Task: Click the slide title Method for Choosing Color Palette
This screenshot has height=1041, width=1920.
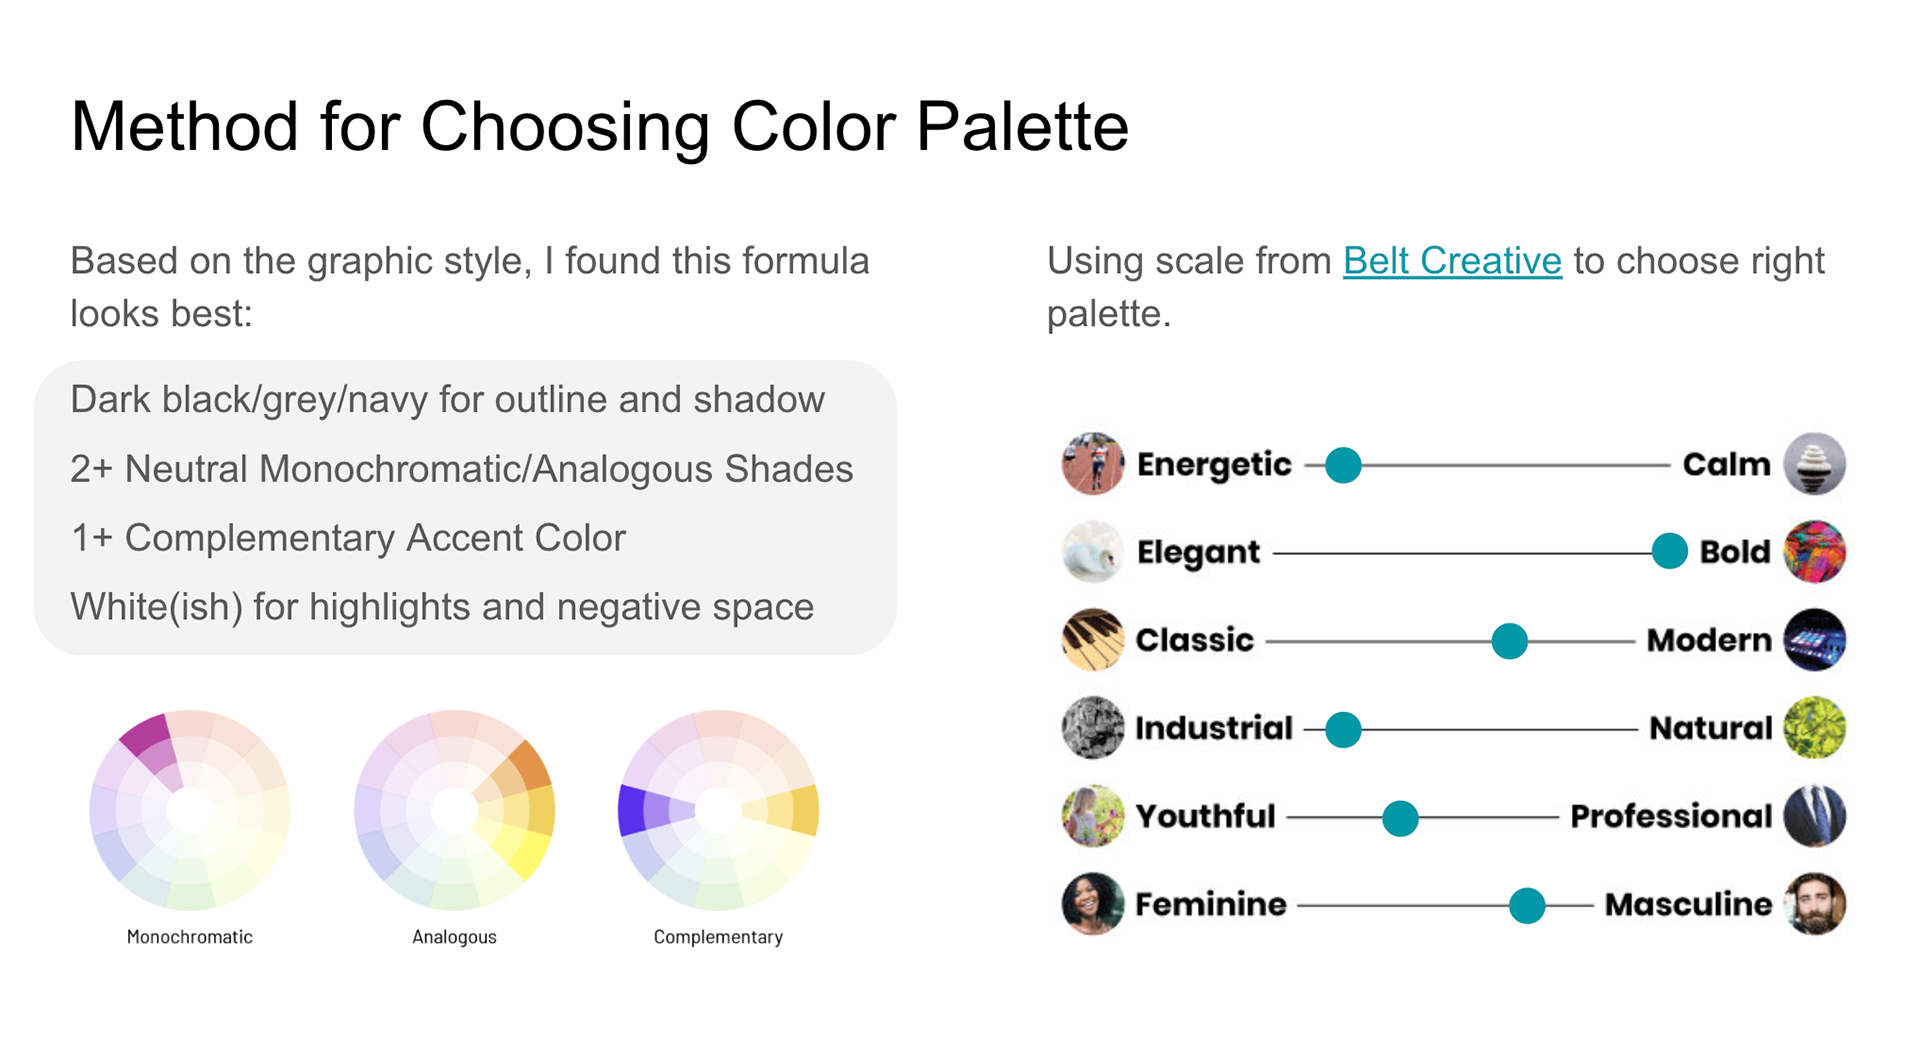Action: tap(599, 127)
